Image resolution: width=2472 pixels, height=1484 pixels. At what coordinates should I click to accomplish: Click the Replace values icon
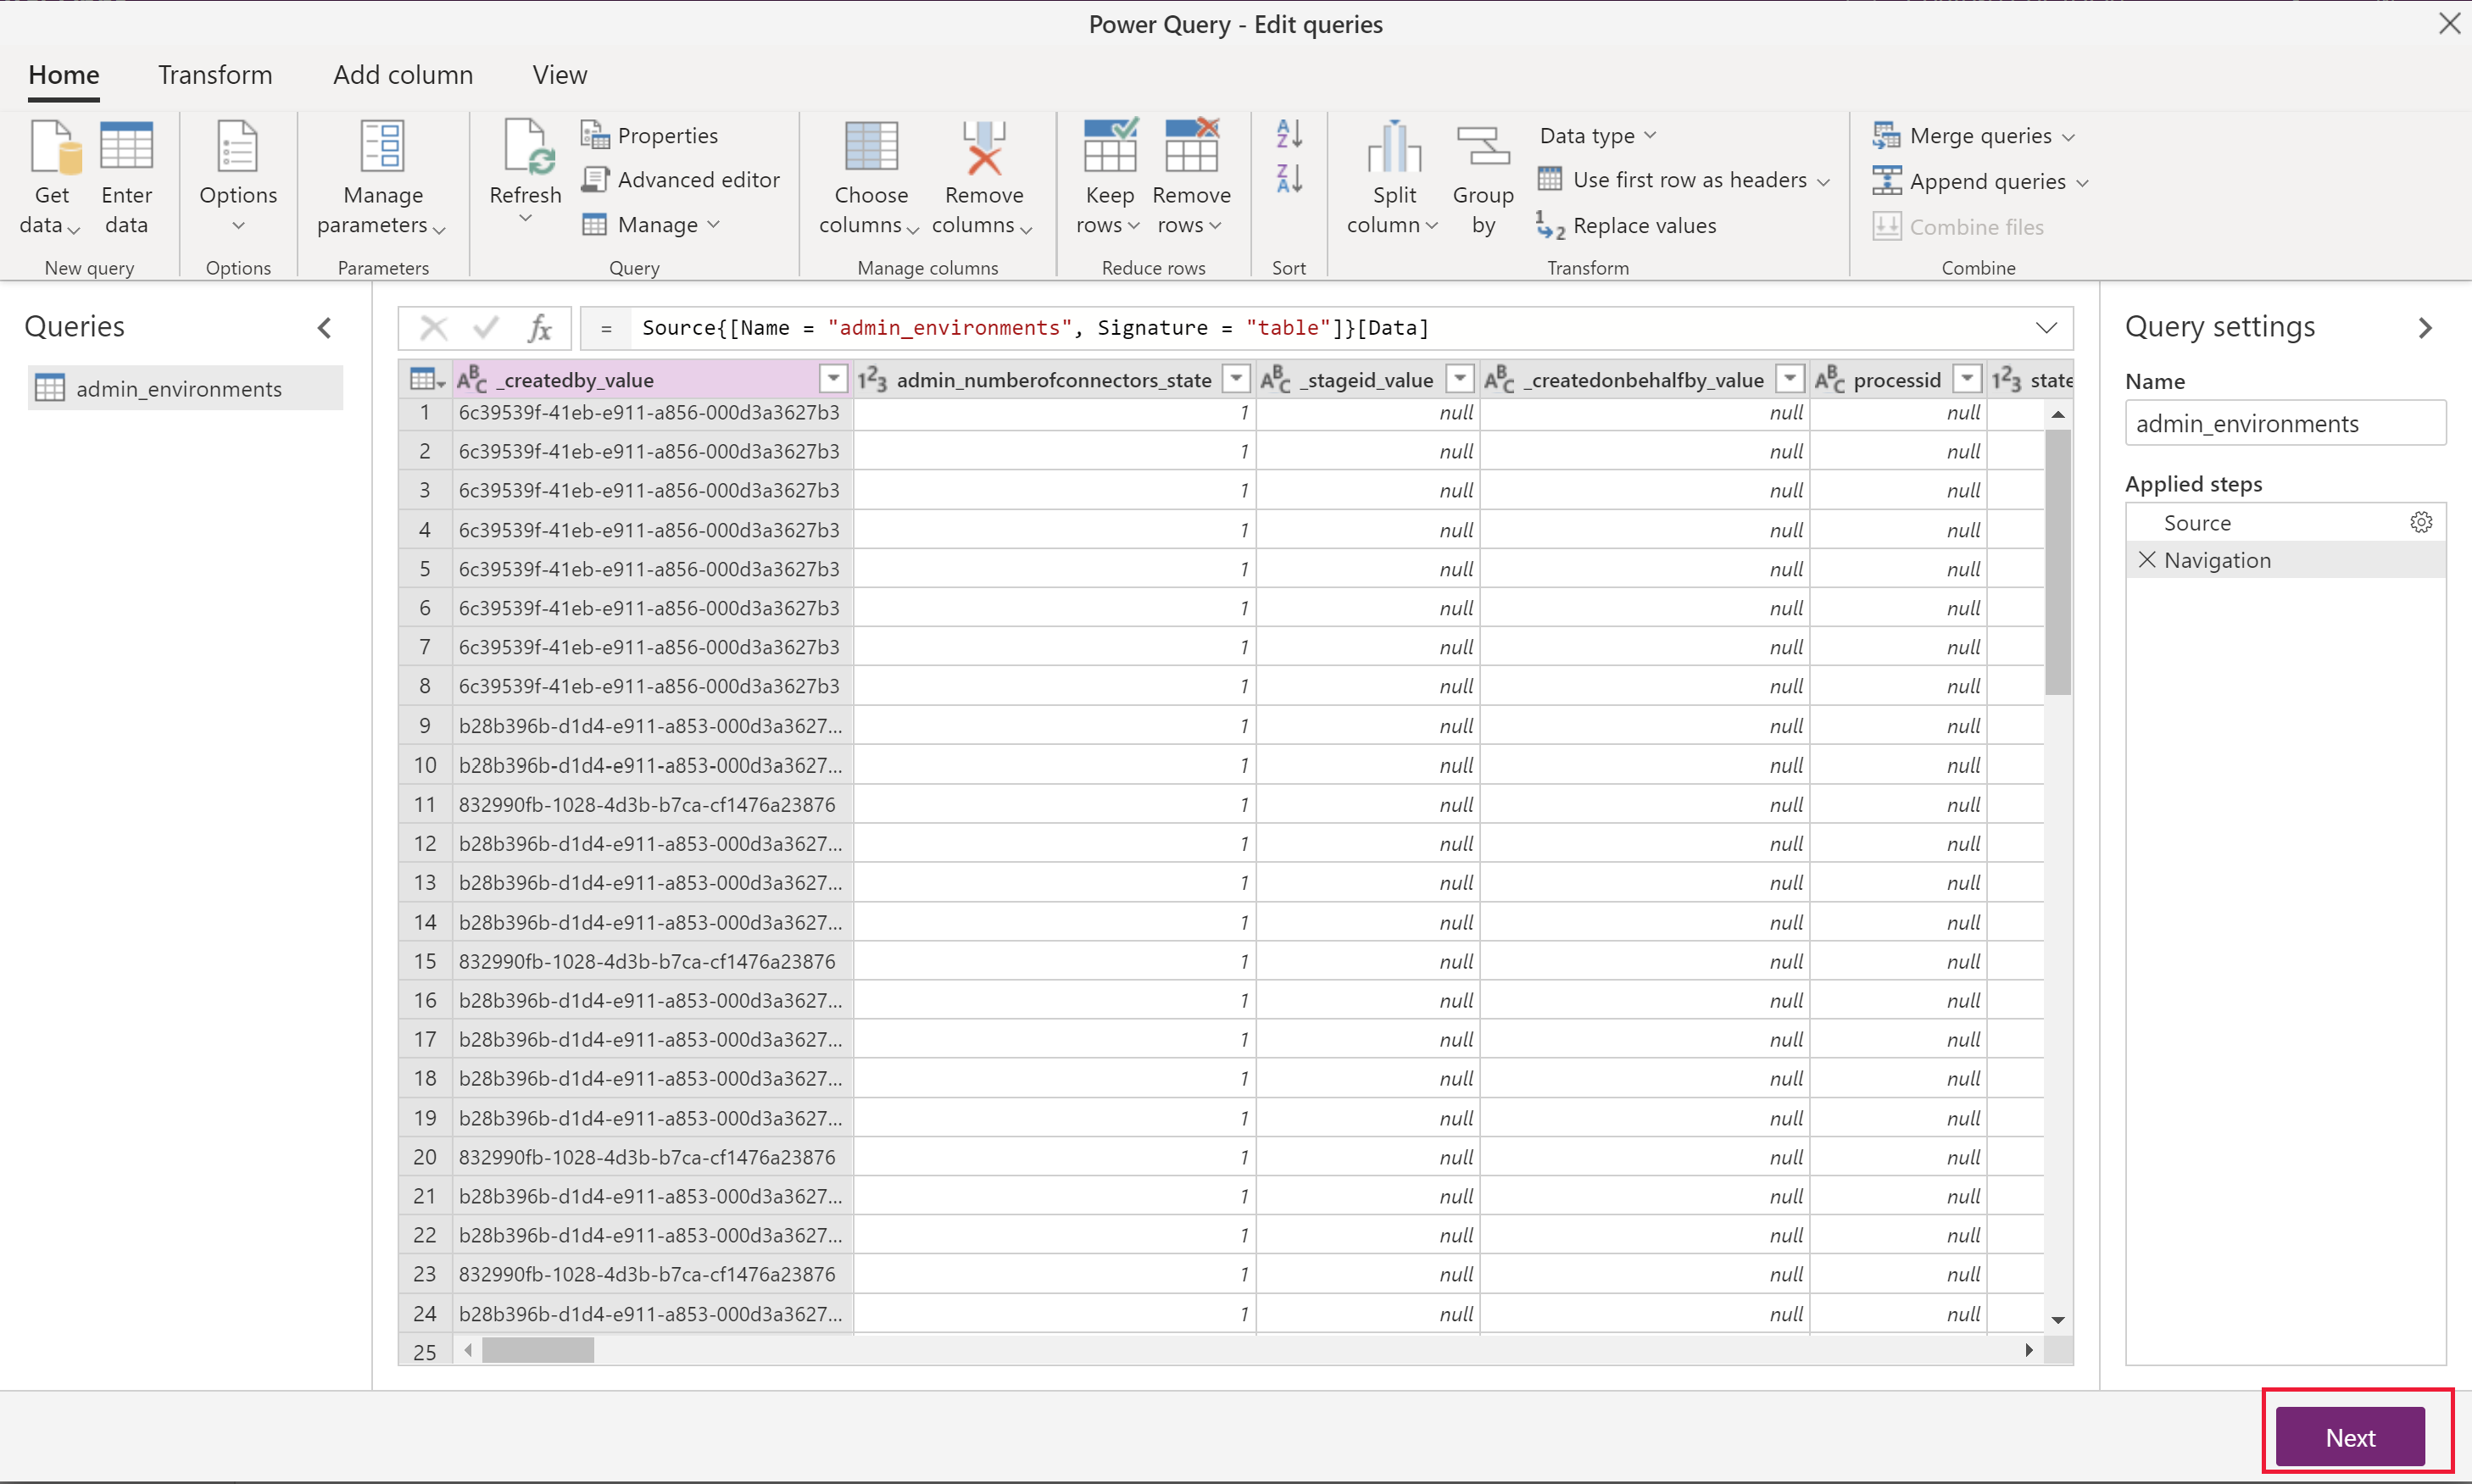[x=1549, y=224]
